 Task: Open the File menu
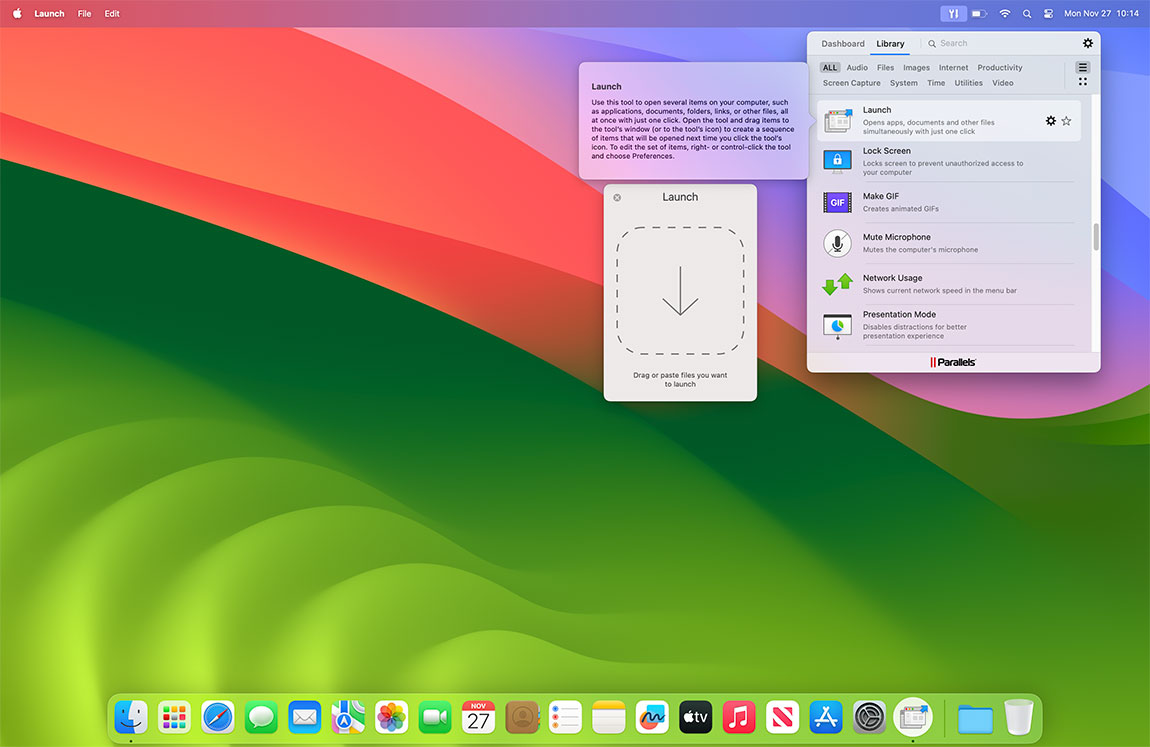(84, 14)
